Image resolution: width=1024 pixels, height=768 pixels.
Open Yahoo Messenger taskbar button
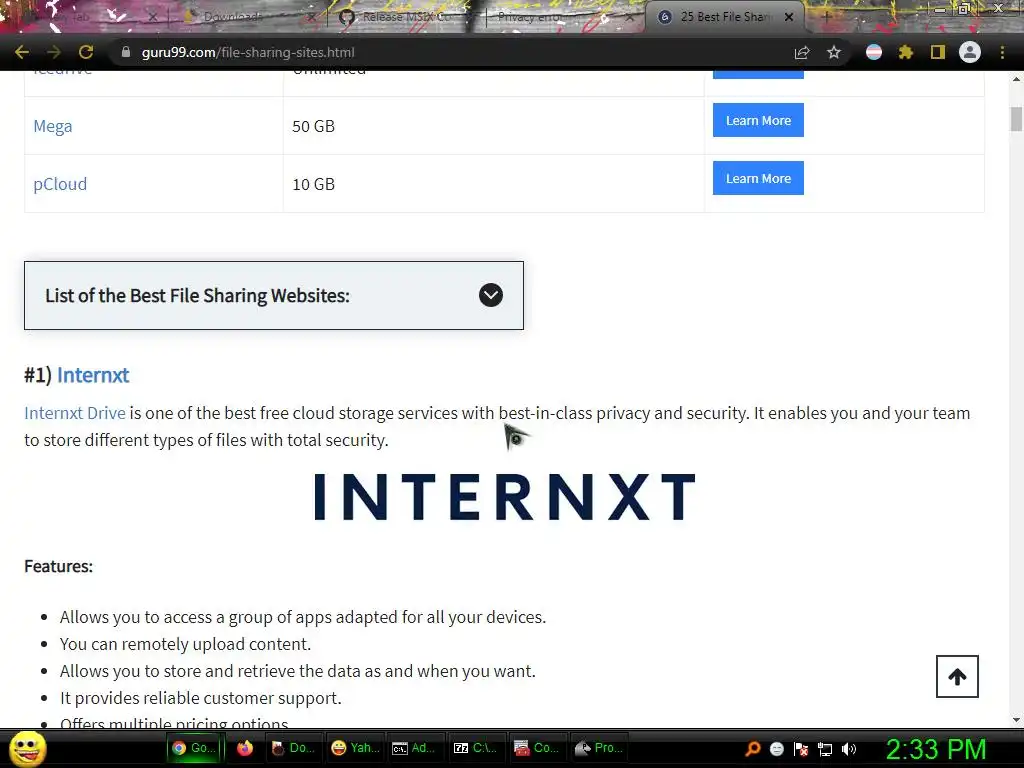click(x=356, y=748)
